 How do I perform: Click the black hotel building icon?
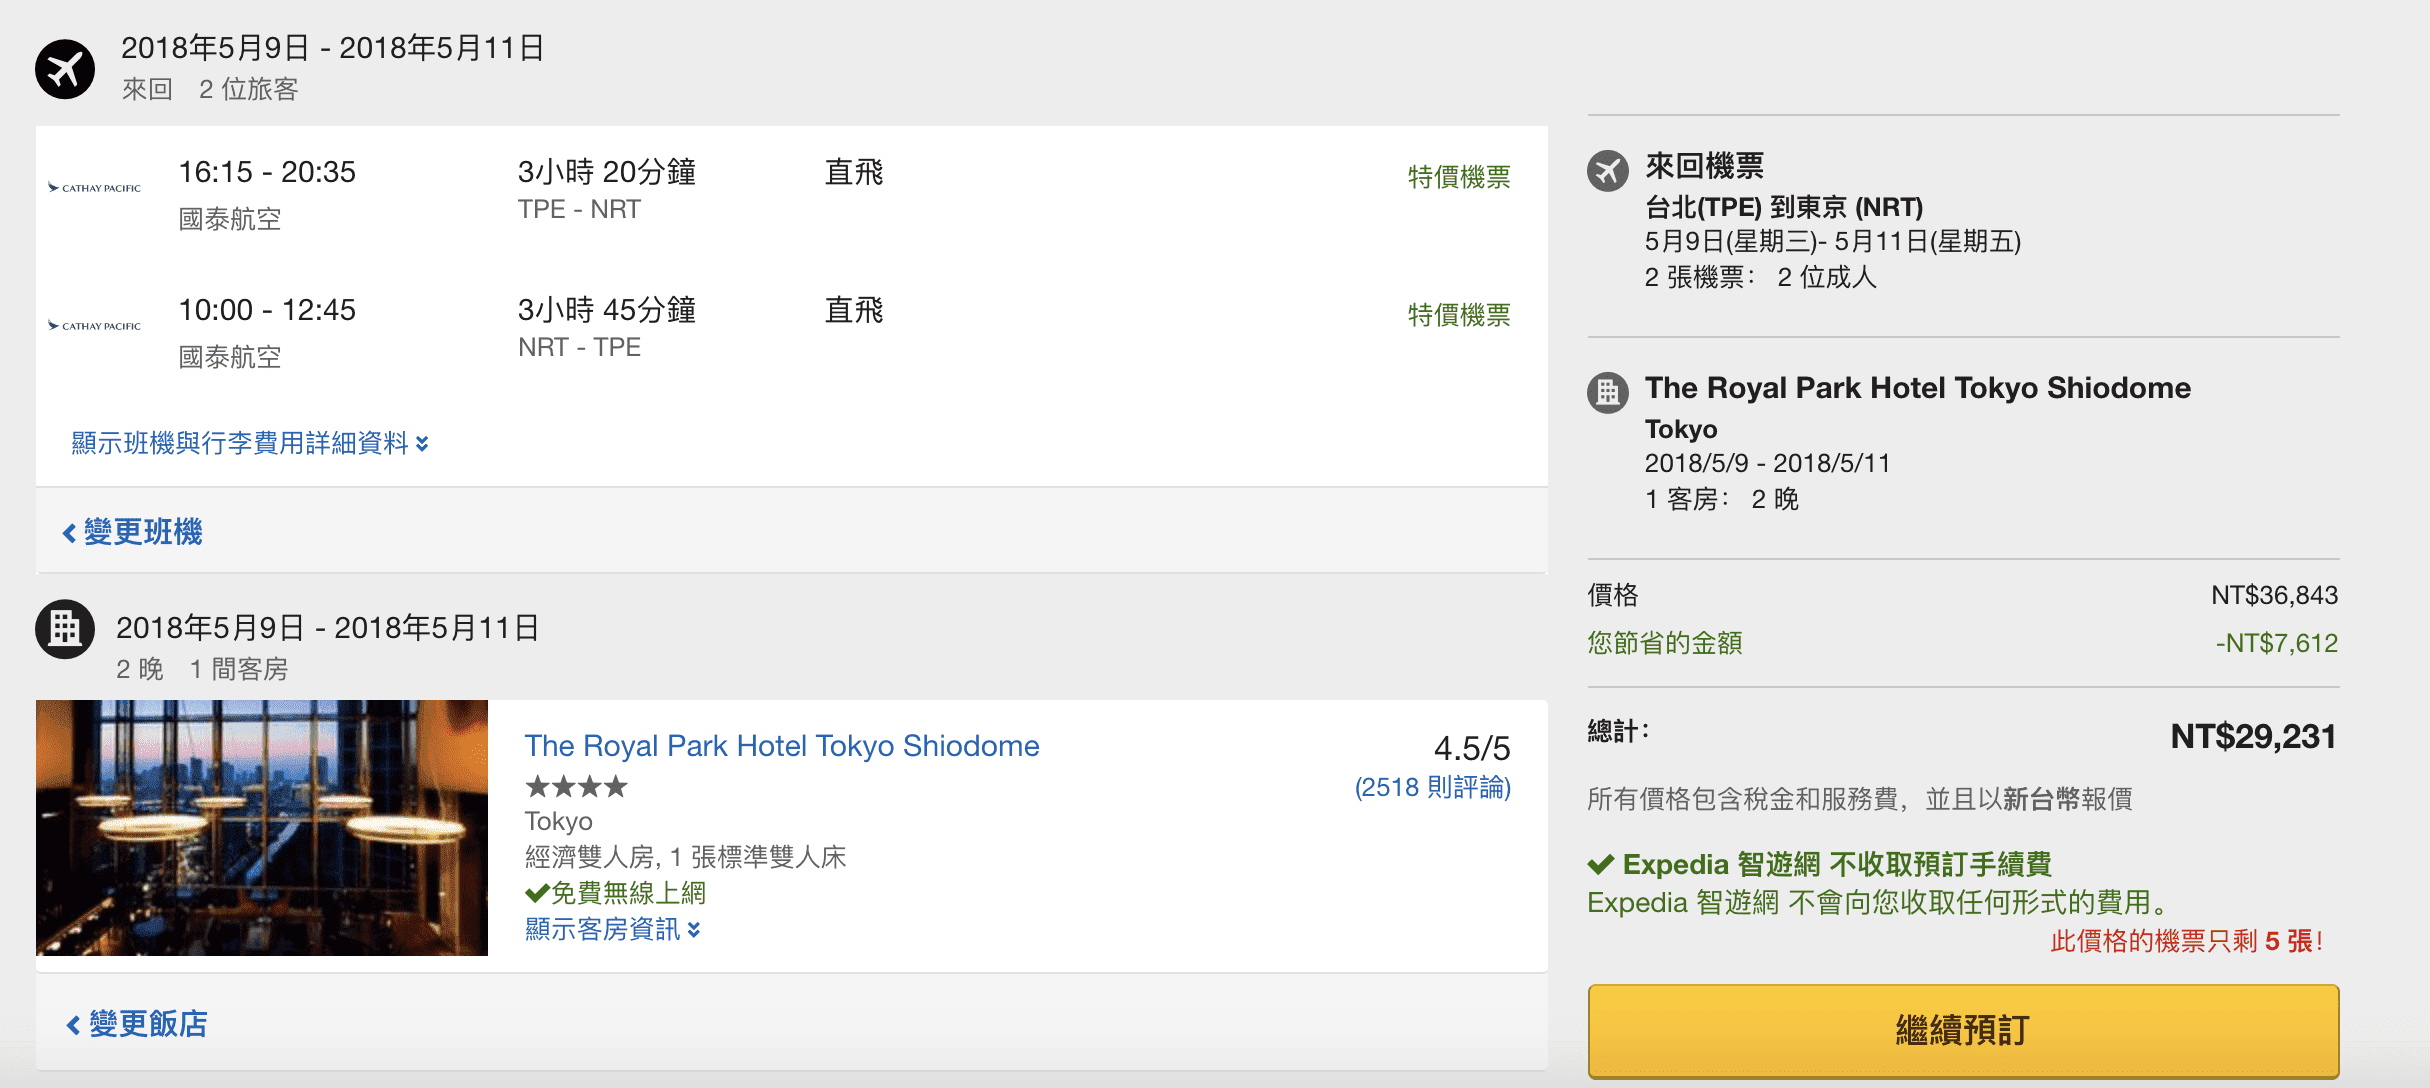[x=65, y=629]
